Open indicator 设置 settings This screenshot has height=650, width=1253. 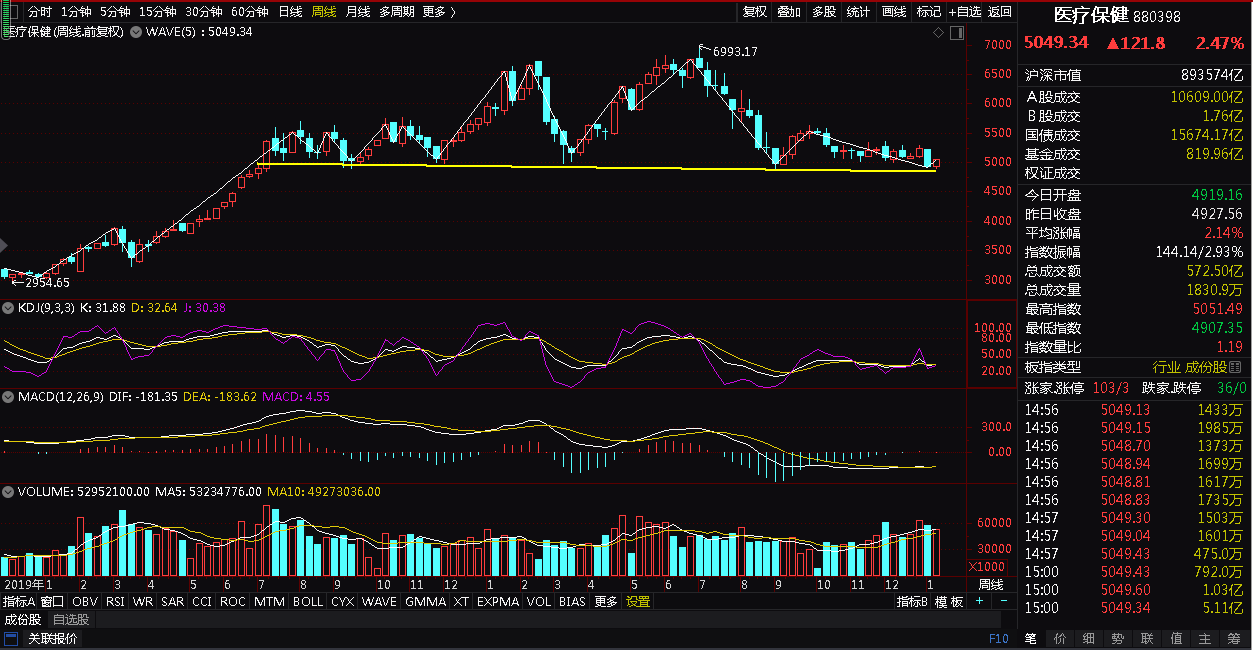(x=637, y=601)
